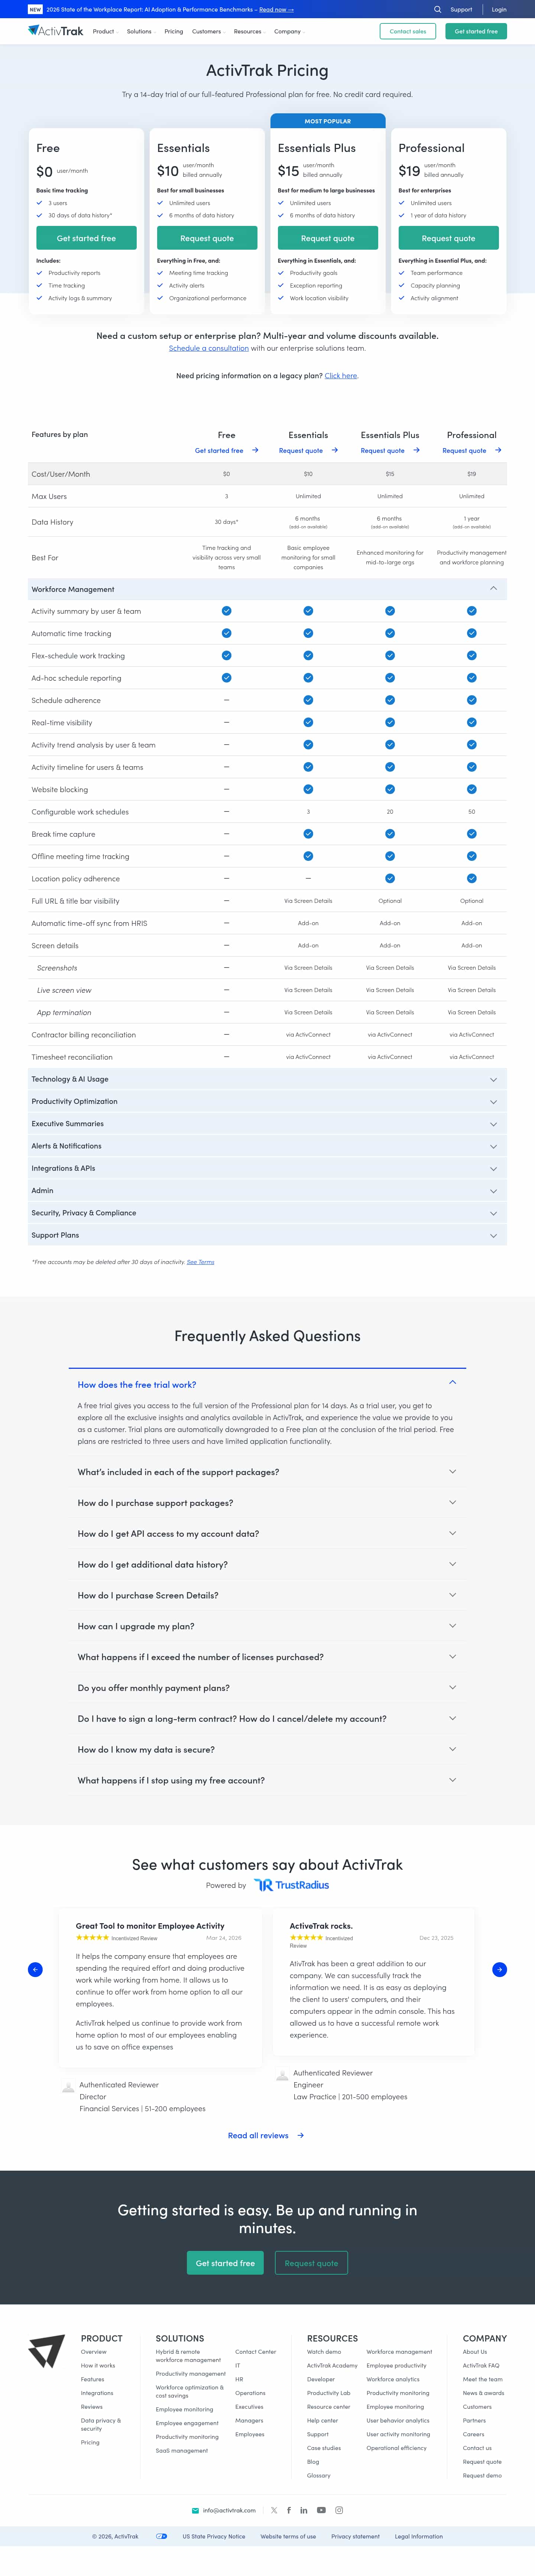Click the Instagram icon in footer
This screenshot has width=535, height=2576.
tap(339, 2510)
